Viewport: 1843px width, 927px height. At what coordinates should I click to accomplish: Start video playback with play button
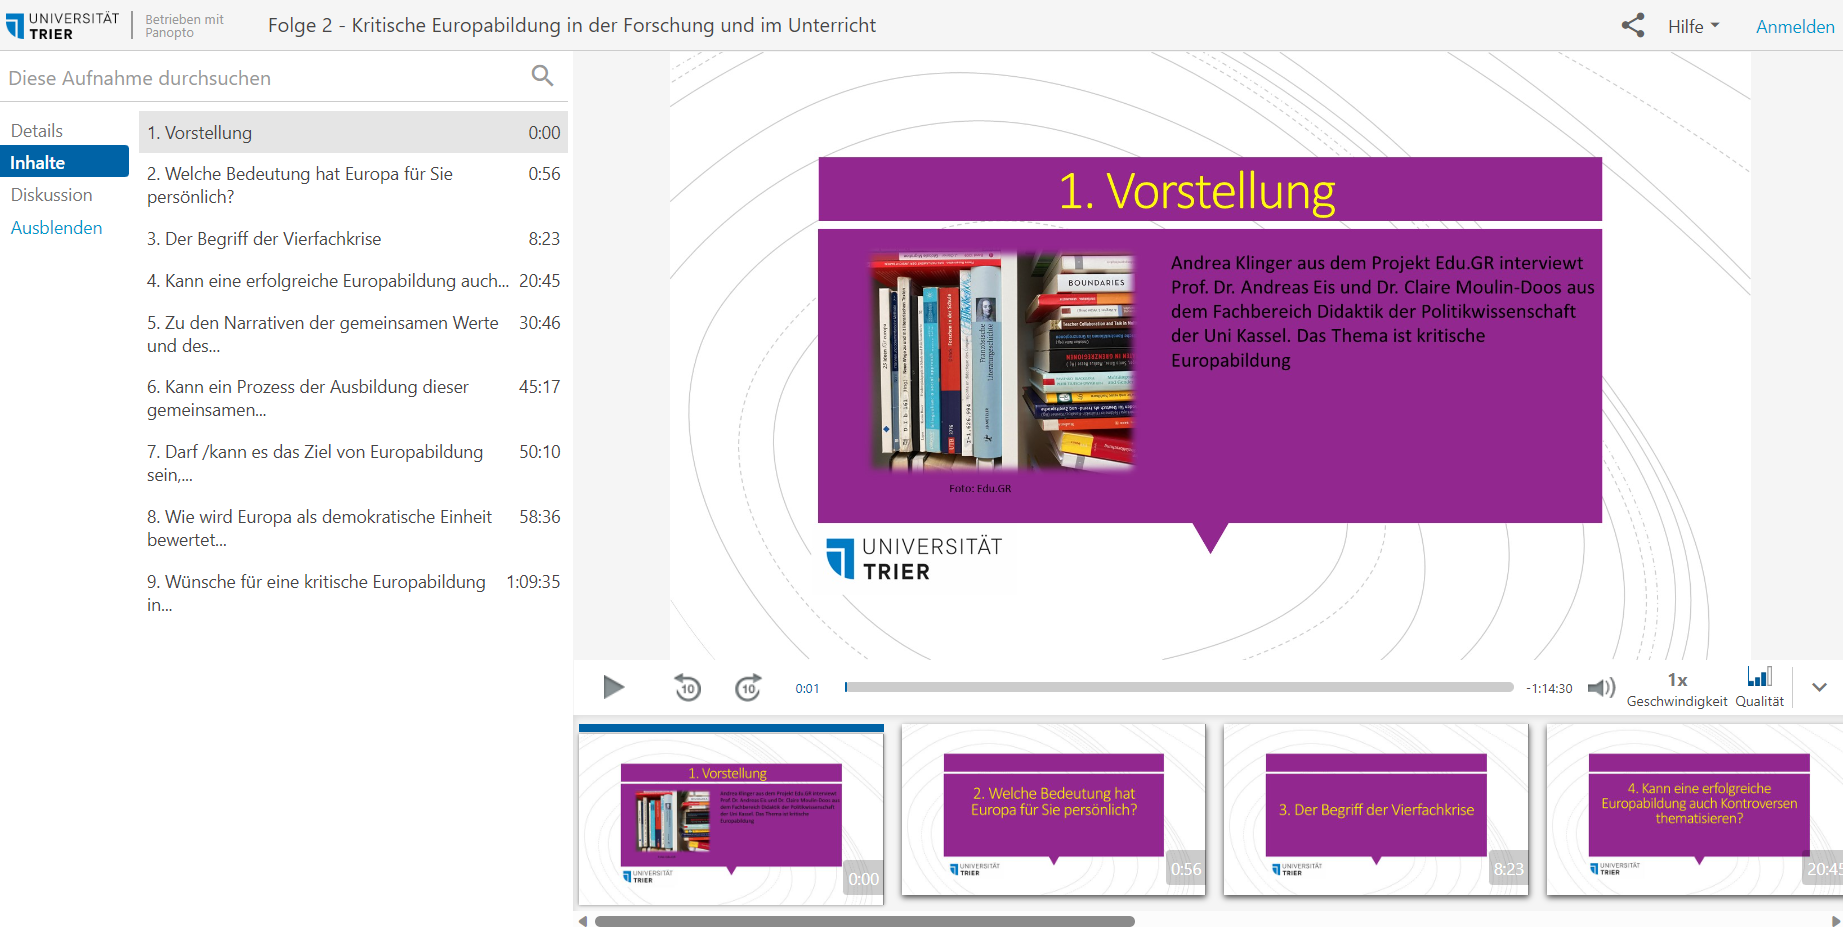coord(614,687)
